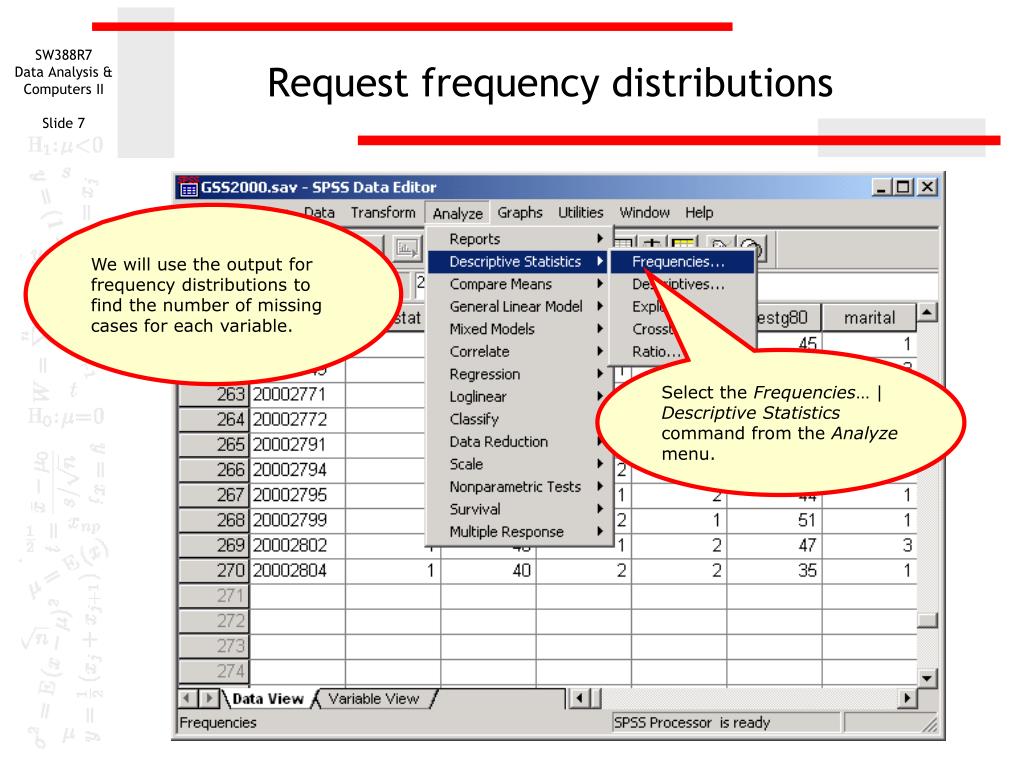Click the chart toolbar icon left of Reports

(x=410, y=247)
